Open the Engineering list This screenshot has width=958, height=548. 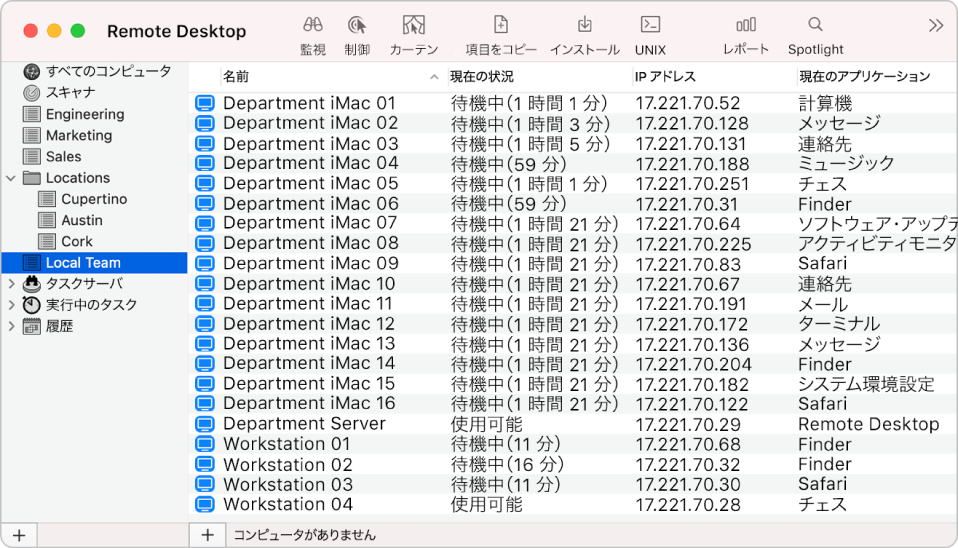pyautogui.click(x=85, y=114)
